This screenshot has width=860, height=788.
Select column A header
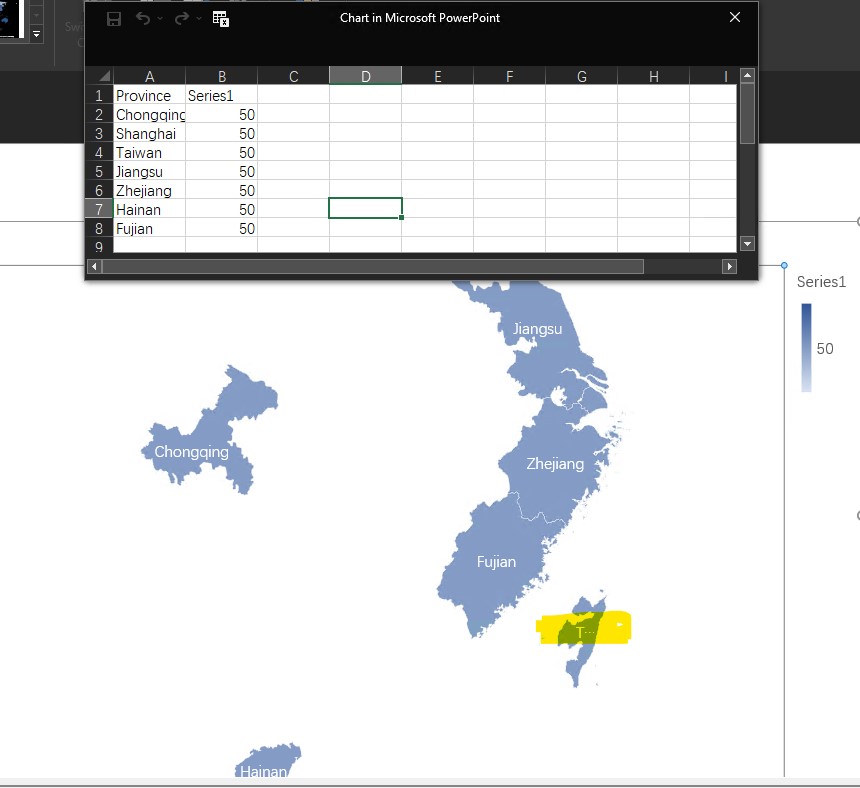point(149,76)
